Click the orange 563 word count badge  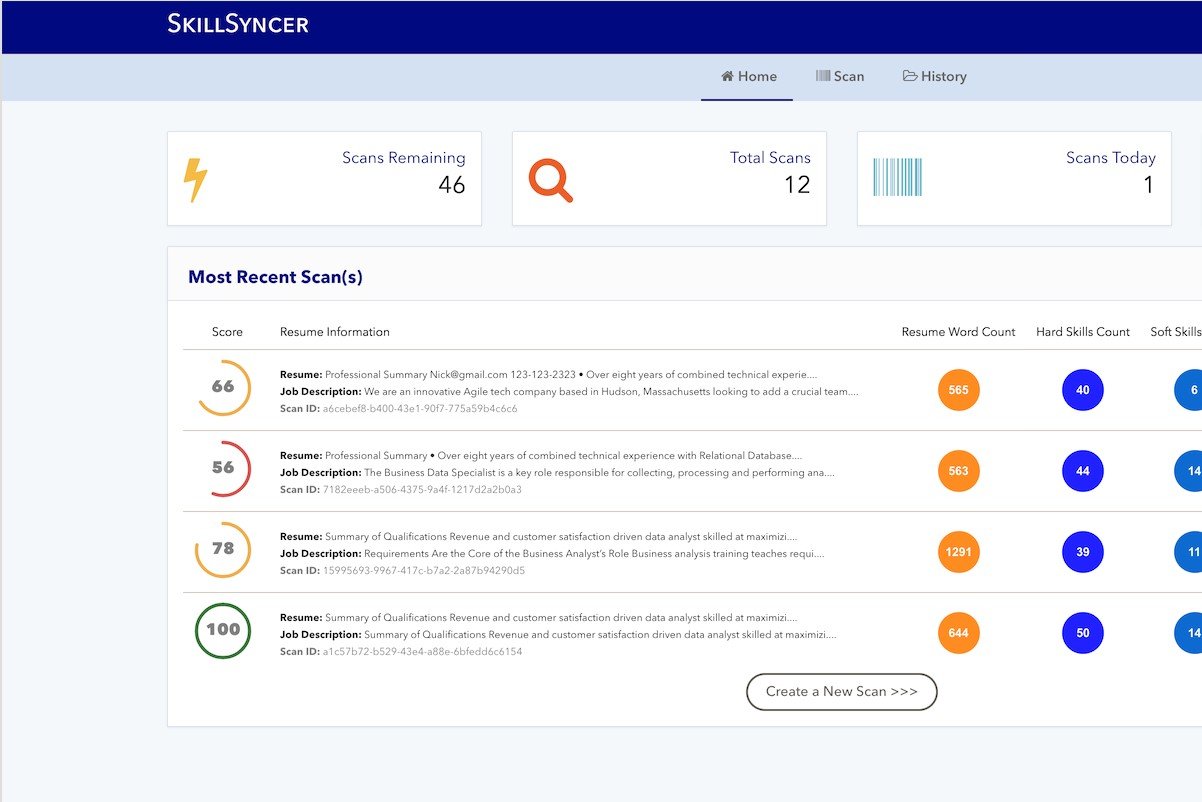click(959, 471)
